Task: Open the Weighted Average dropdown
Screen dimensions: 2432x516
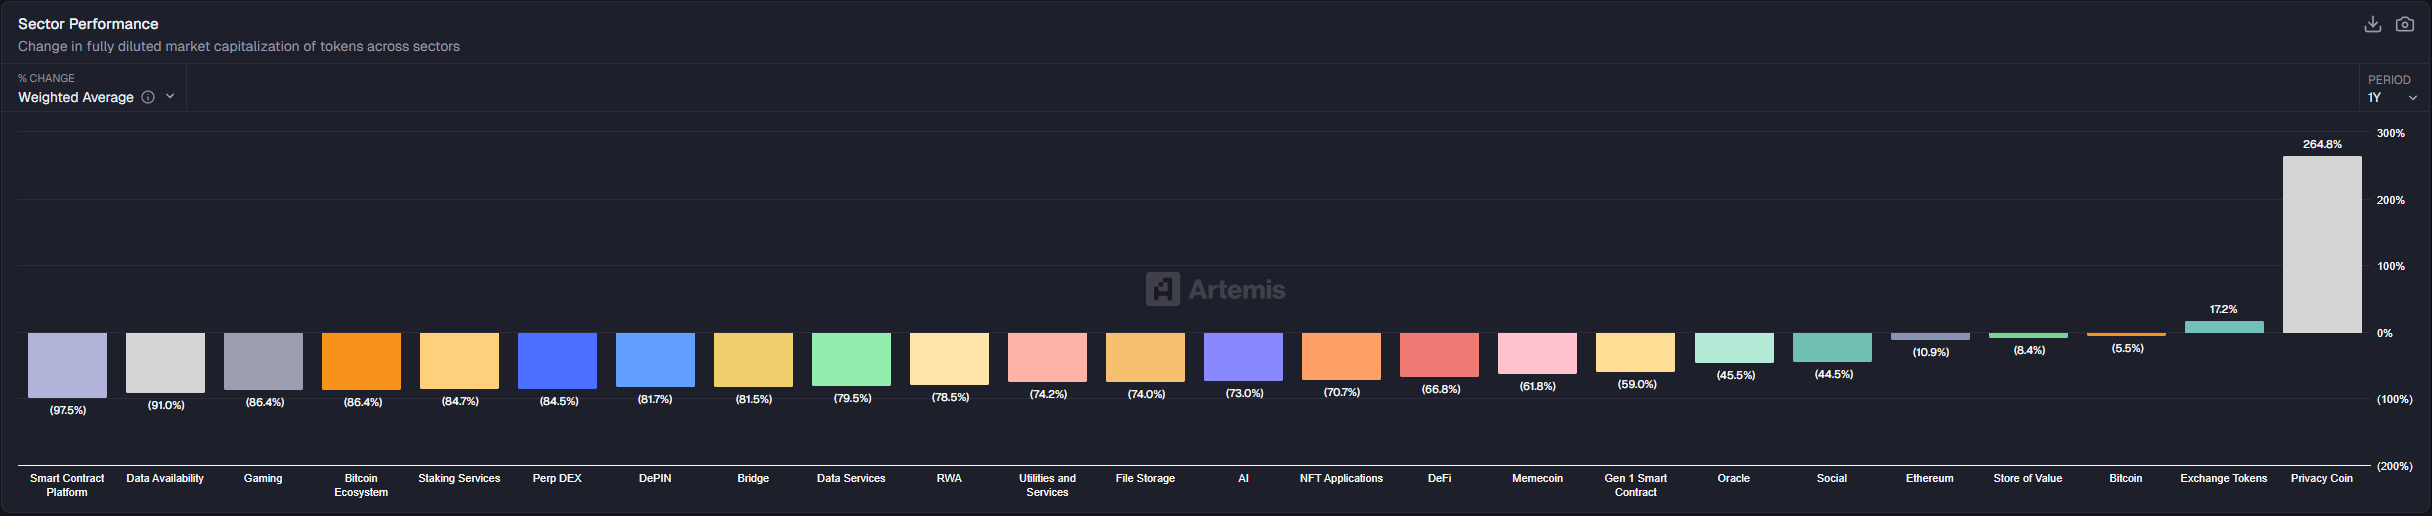Action: [x=95, y=97]
